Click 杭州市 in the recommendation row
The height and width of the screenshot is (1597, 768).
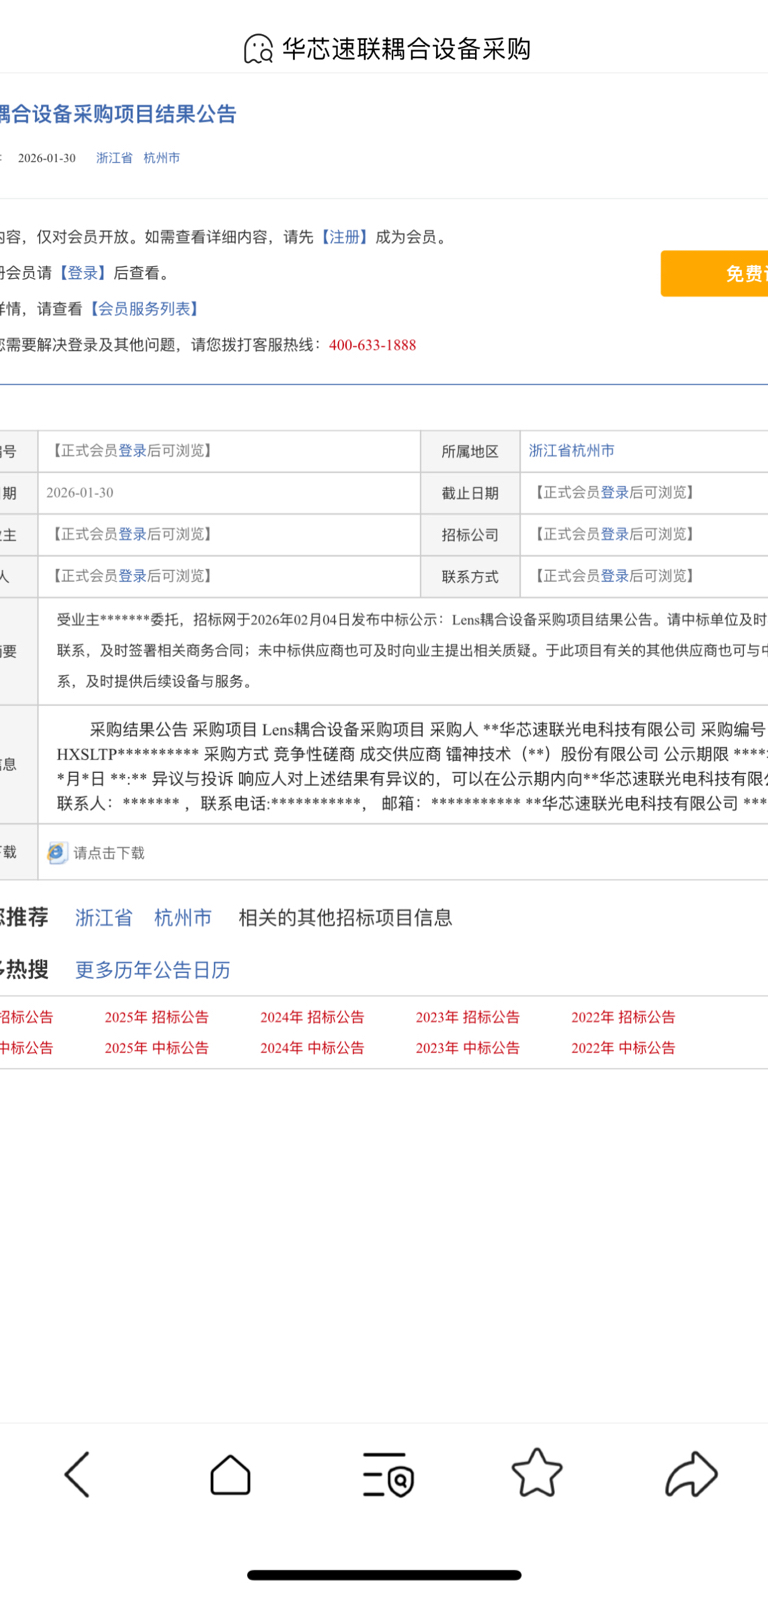point(183,918)
